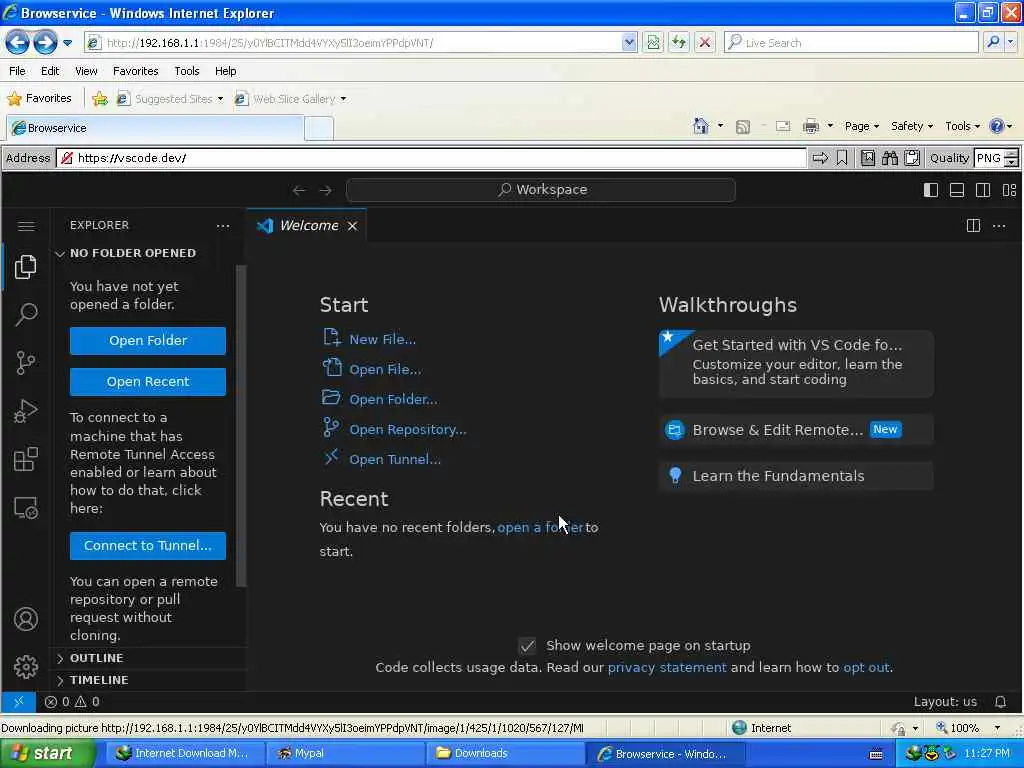Screen dimensions: 1024x768
Task: Open the Run and Debug view
Action: pos(25,411)
